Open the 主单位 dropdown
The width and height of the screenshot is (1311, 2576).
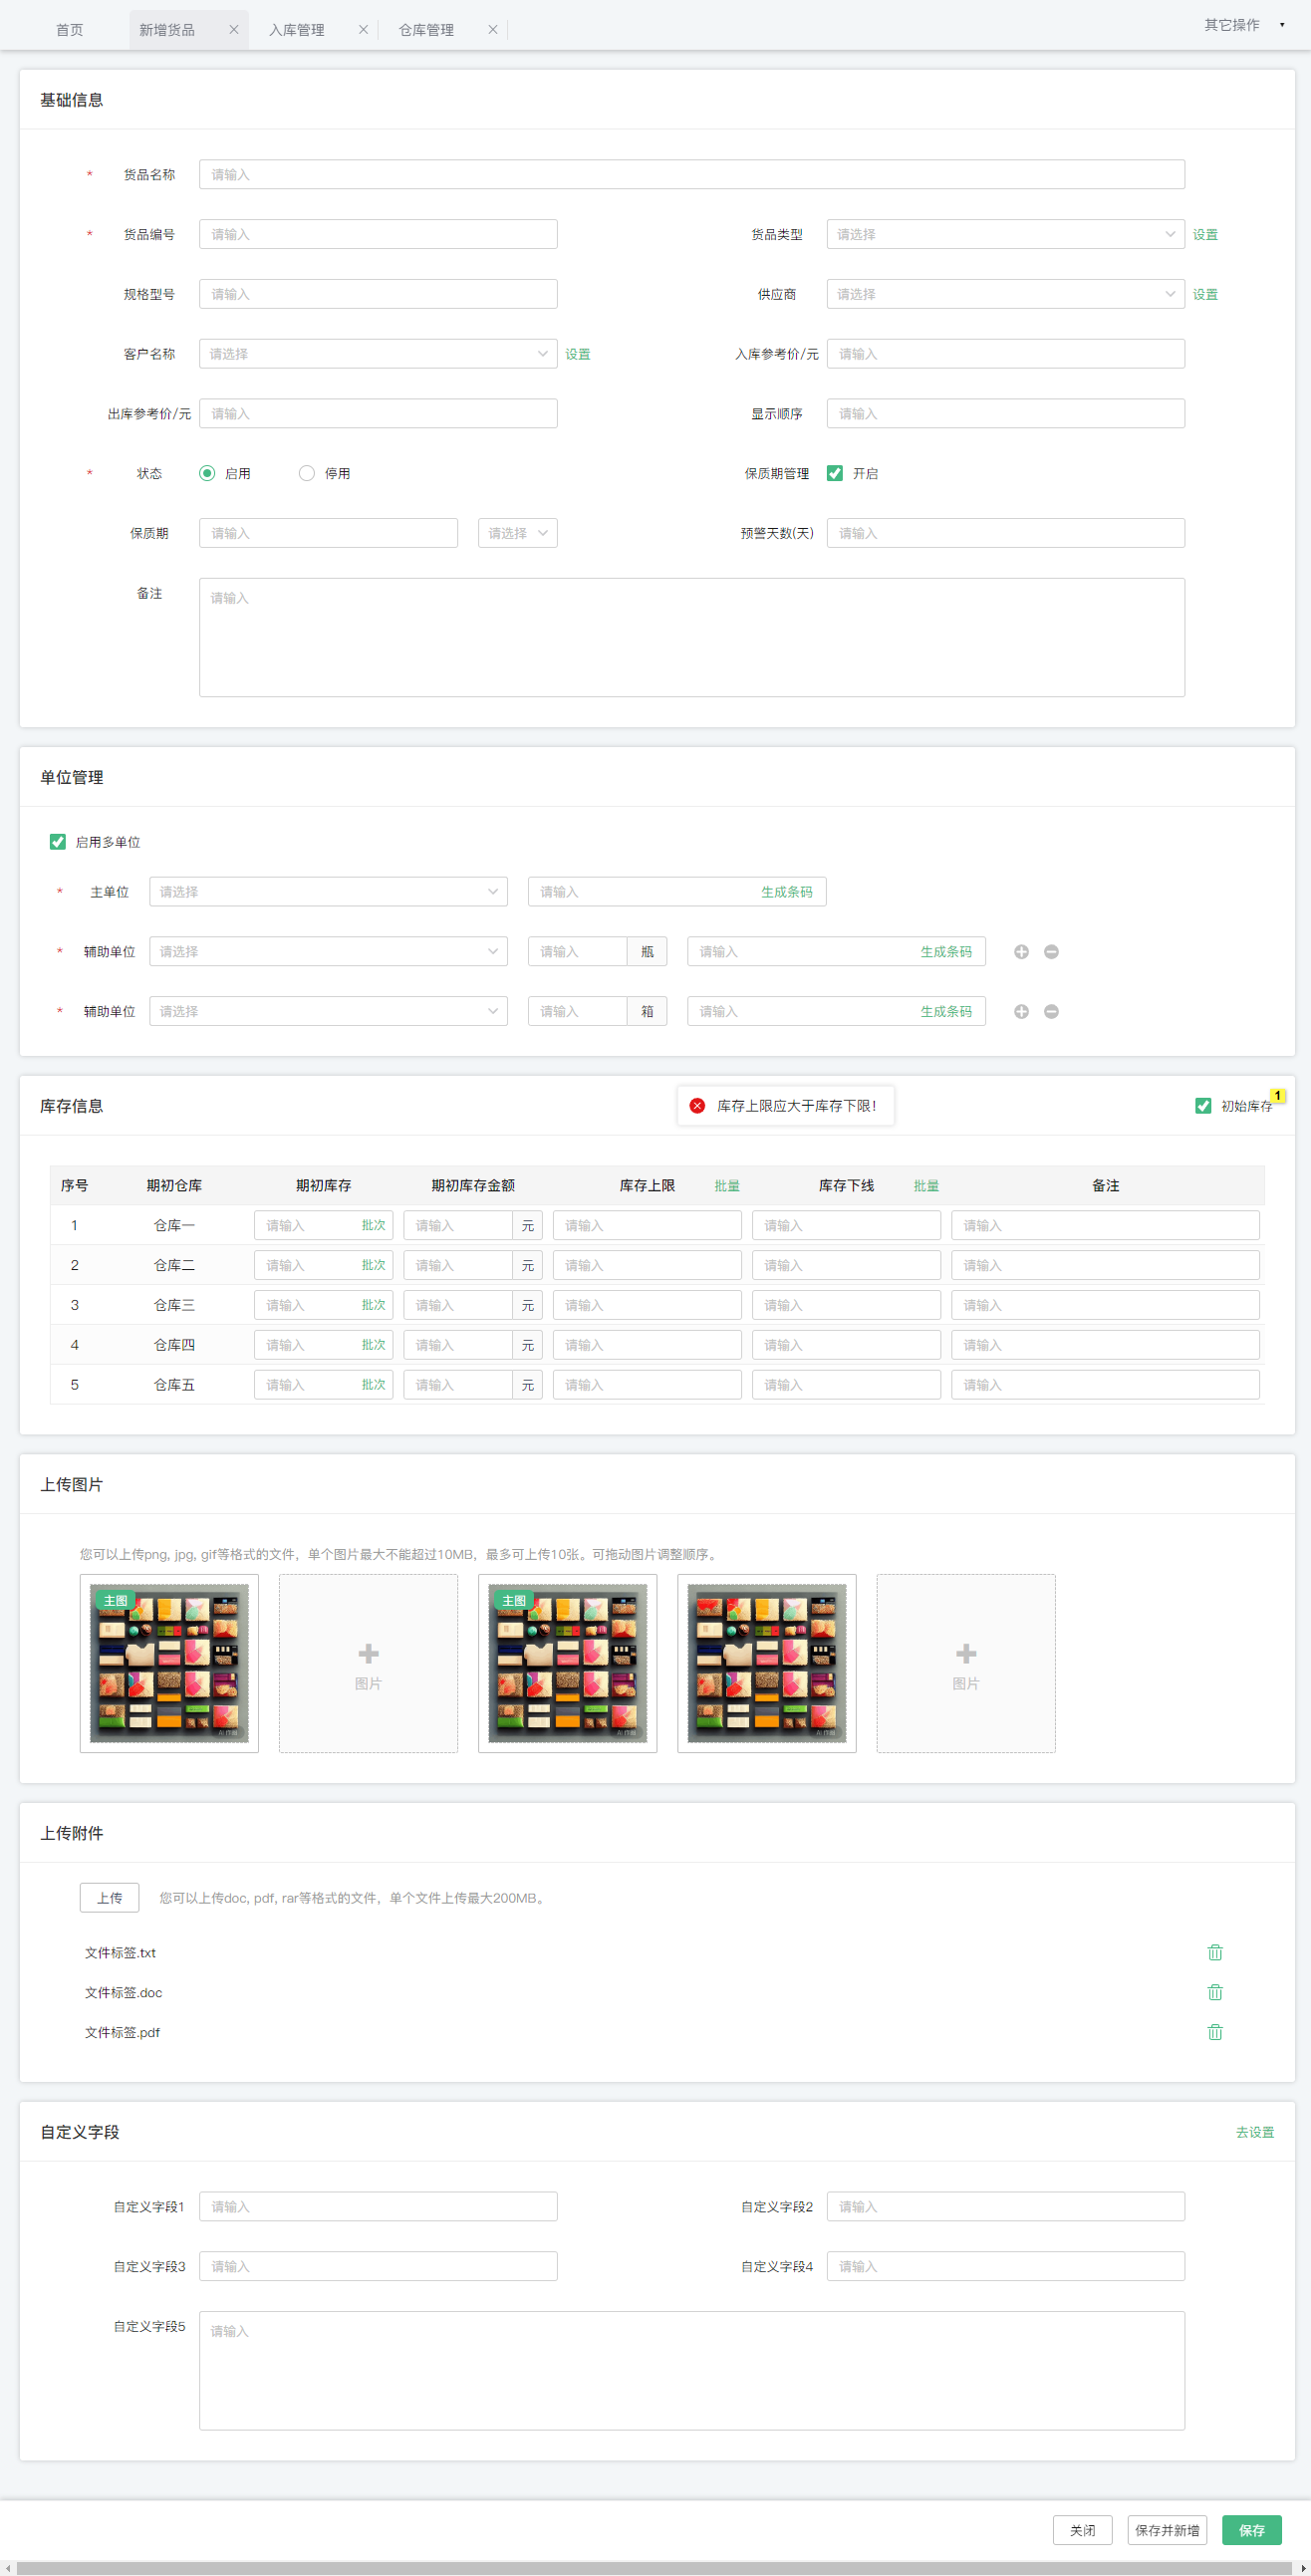click(x=328, y=892)
